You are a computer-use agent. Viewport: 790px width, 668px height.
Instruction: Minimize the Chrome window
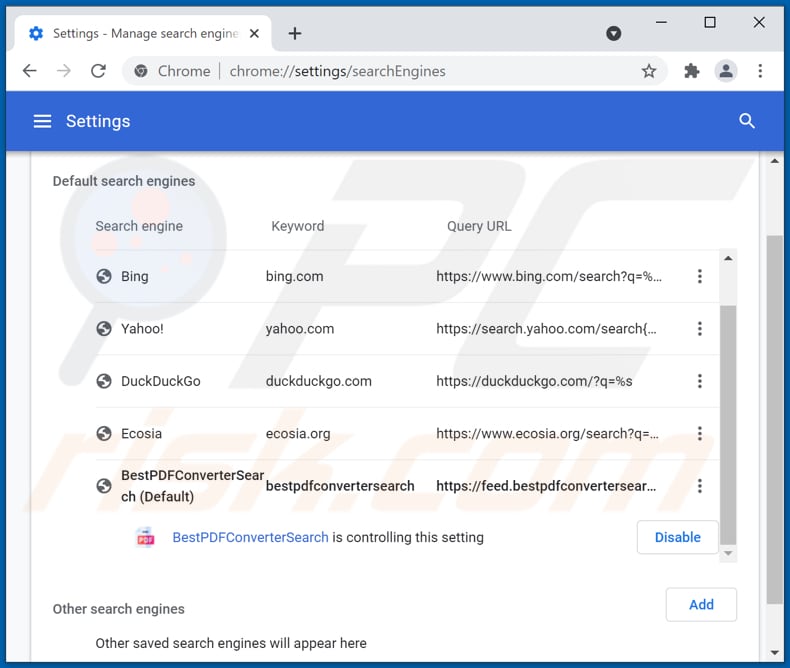[x=662, y=23]
